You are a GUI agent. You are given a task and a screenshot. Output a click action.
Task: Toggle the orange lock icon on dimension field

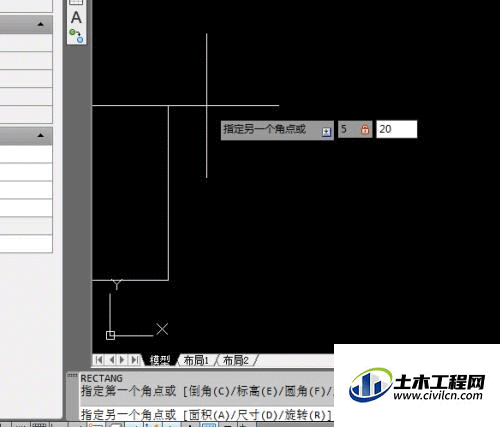(x=365, y=129)
